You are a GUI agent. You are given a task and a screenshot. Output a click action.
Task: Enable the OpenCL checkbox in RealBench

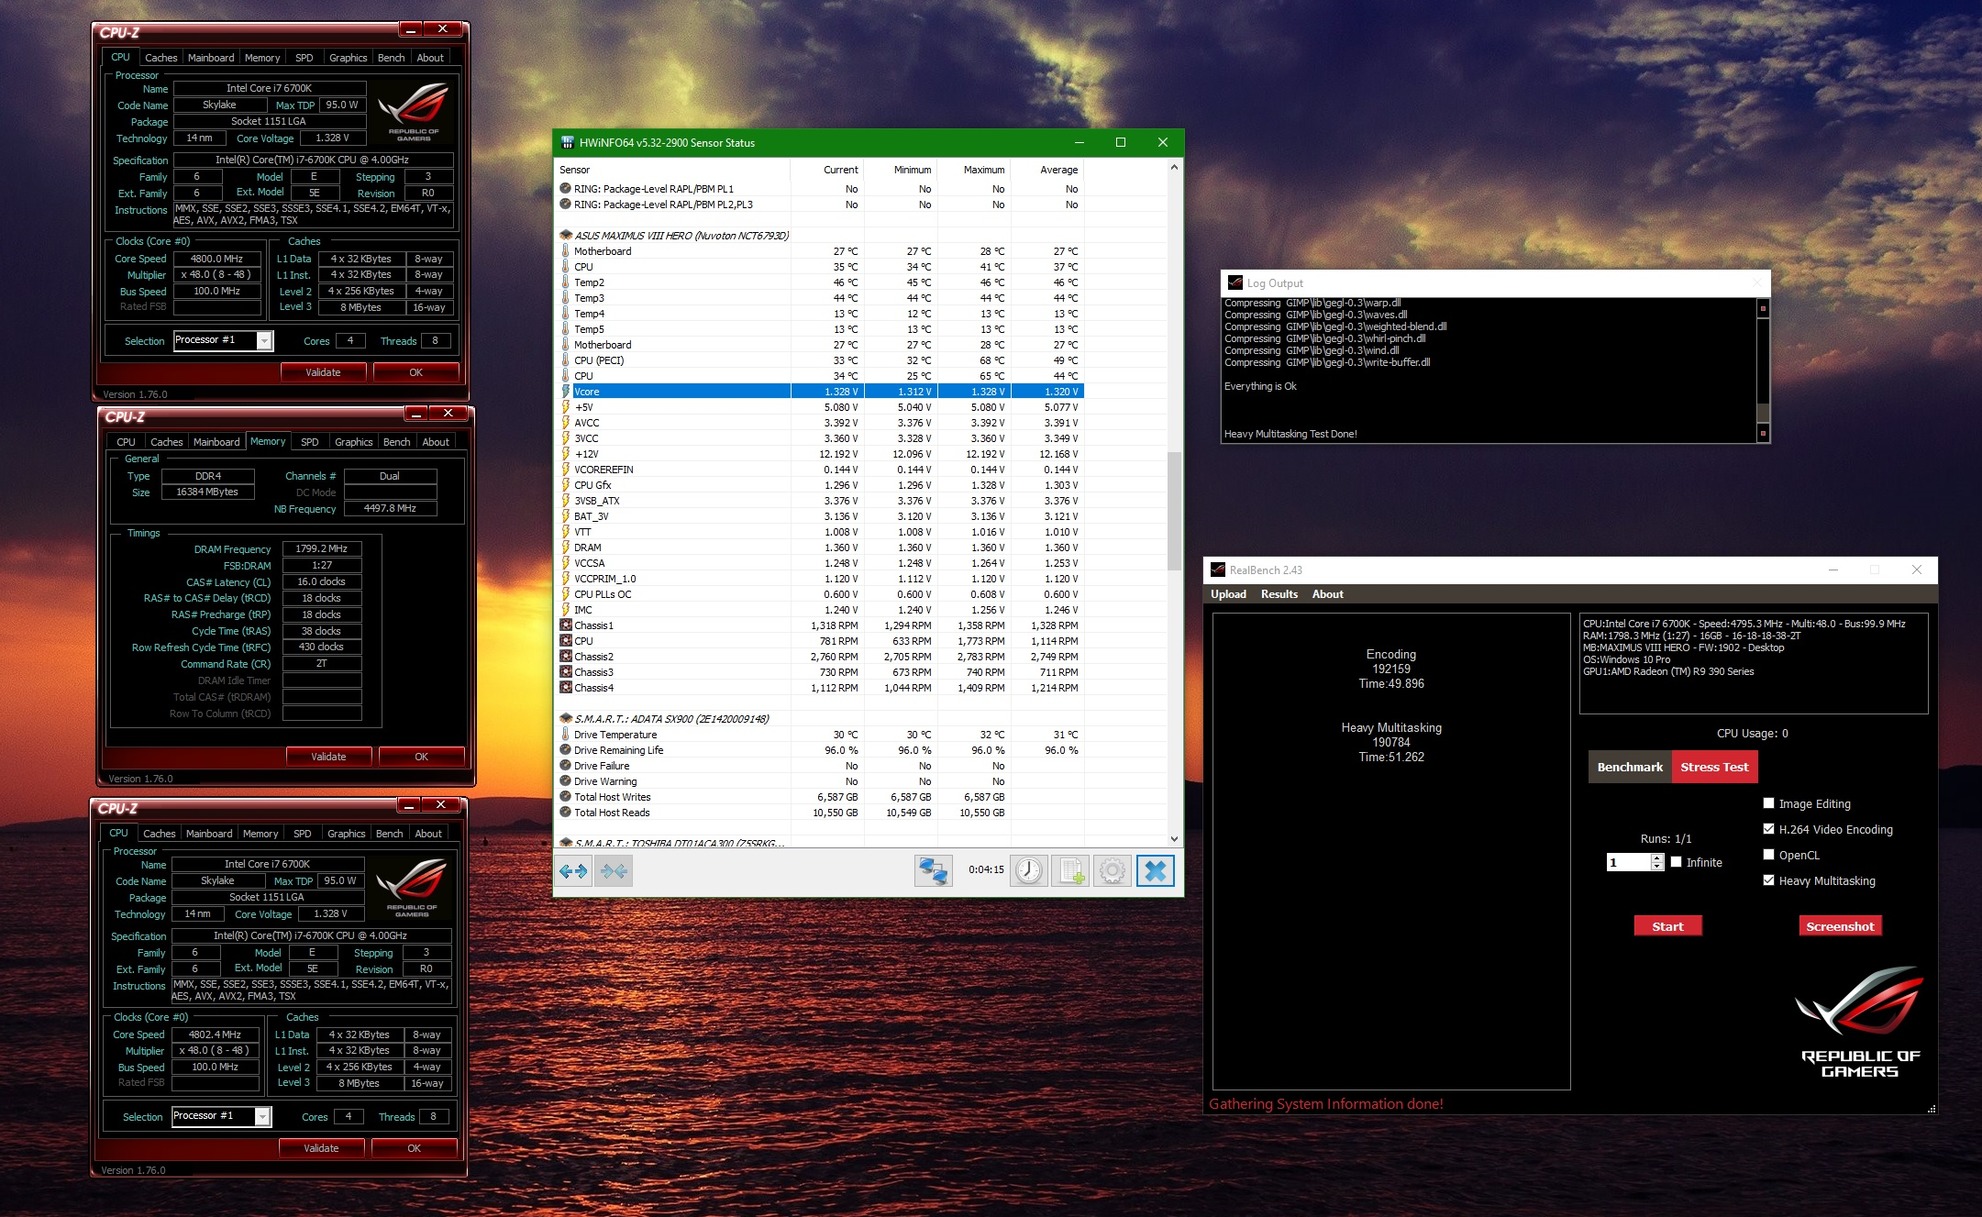coord(1768,855)
